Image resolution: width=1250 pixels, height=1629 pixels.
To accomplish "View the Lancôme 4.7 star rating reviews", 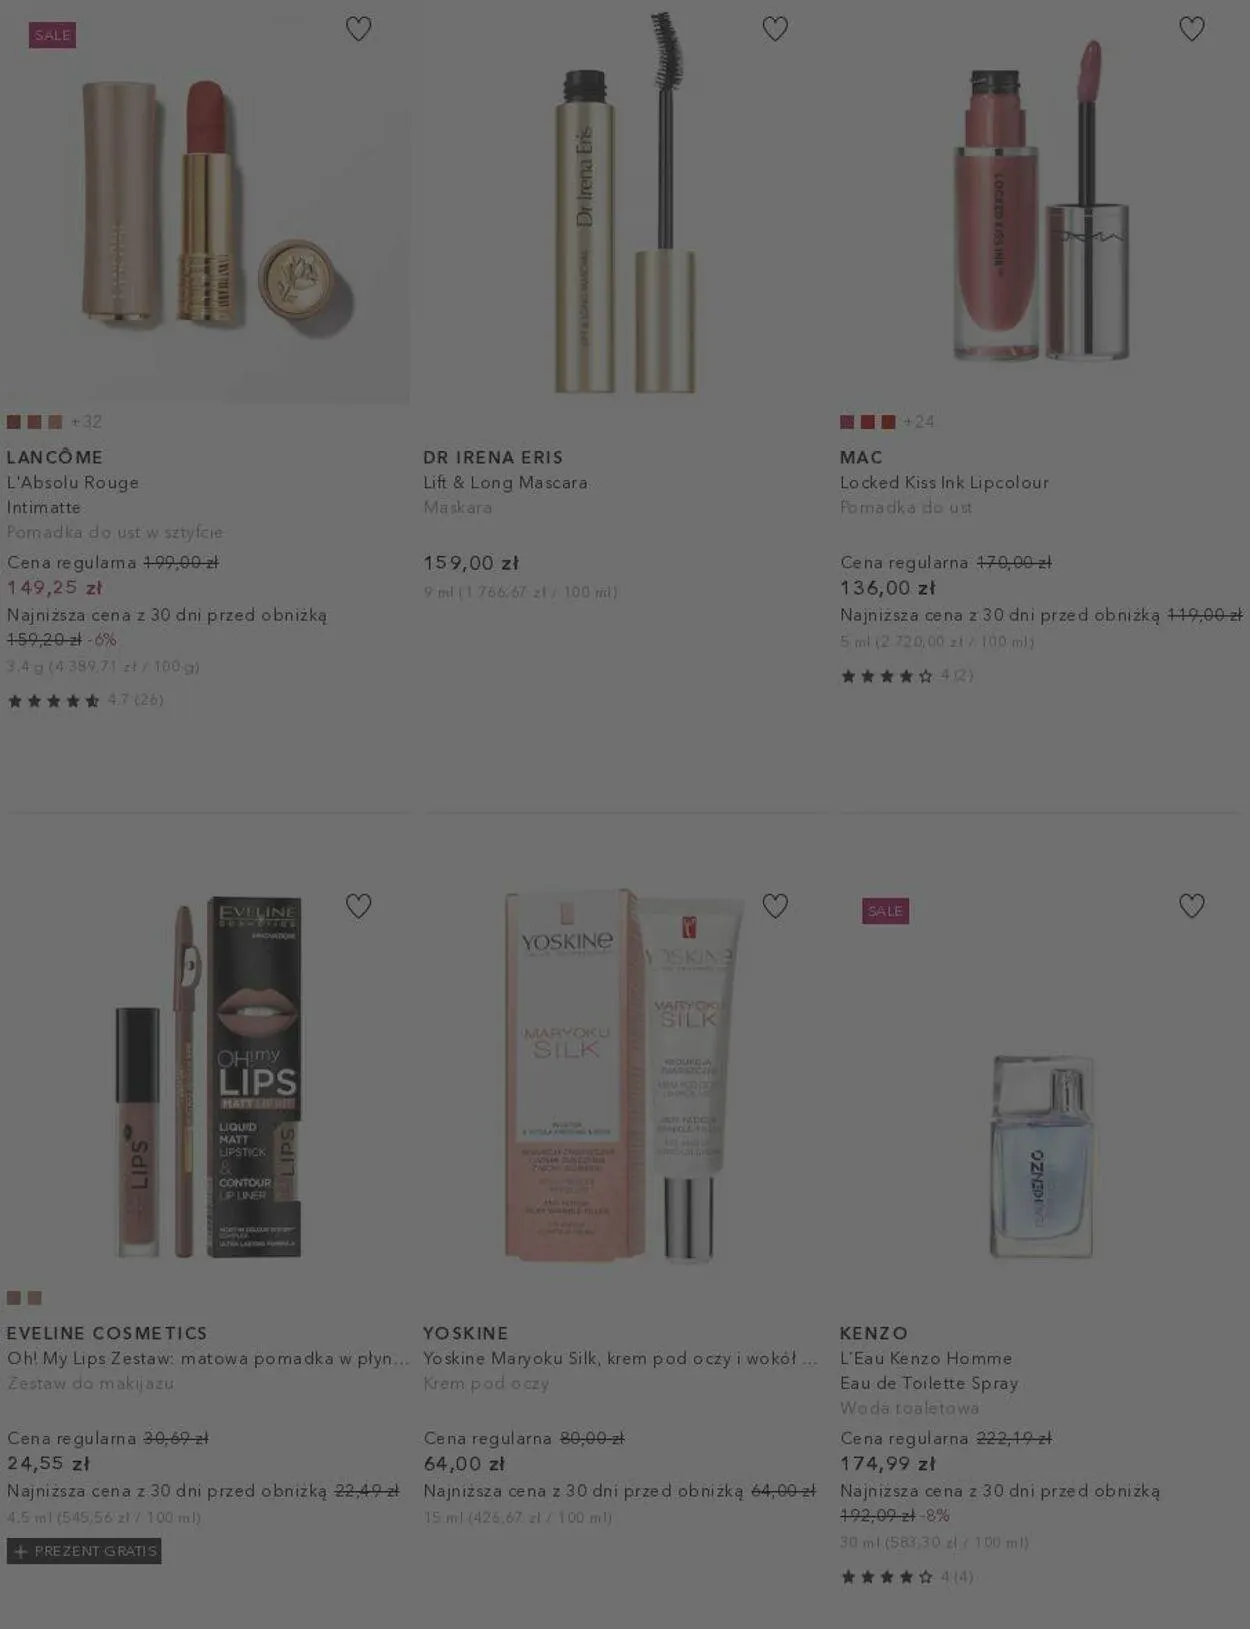I will [x=85, y=700].
